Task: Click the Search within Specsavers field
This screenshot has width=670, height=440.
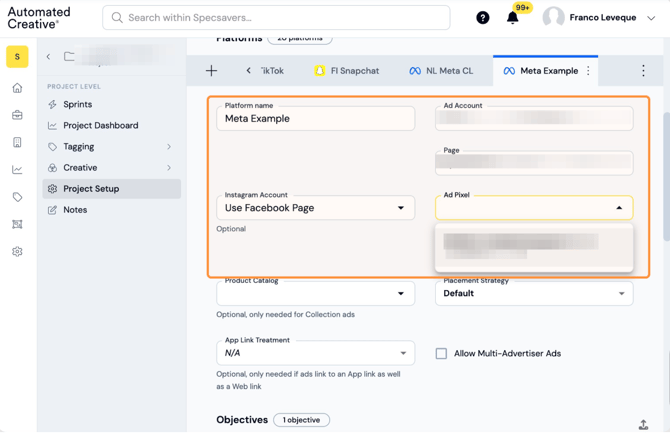Action: click(276, 18)
